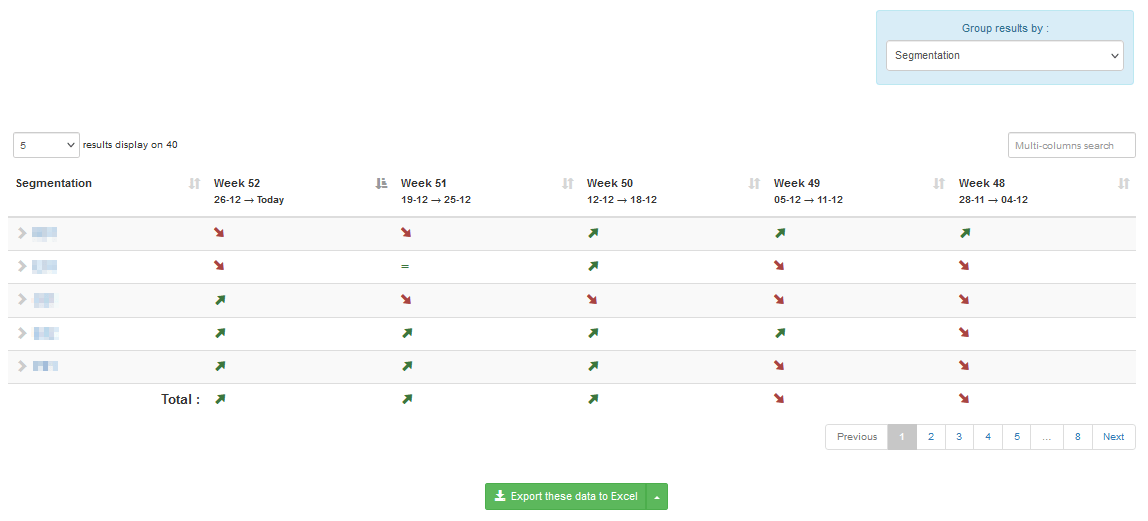The width and height of the screenshot is (1148, 521).
Task: Go to page 2 of results
Action: (x=930, y=437)
